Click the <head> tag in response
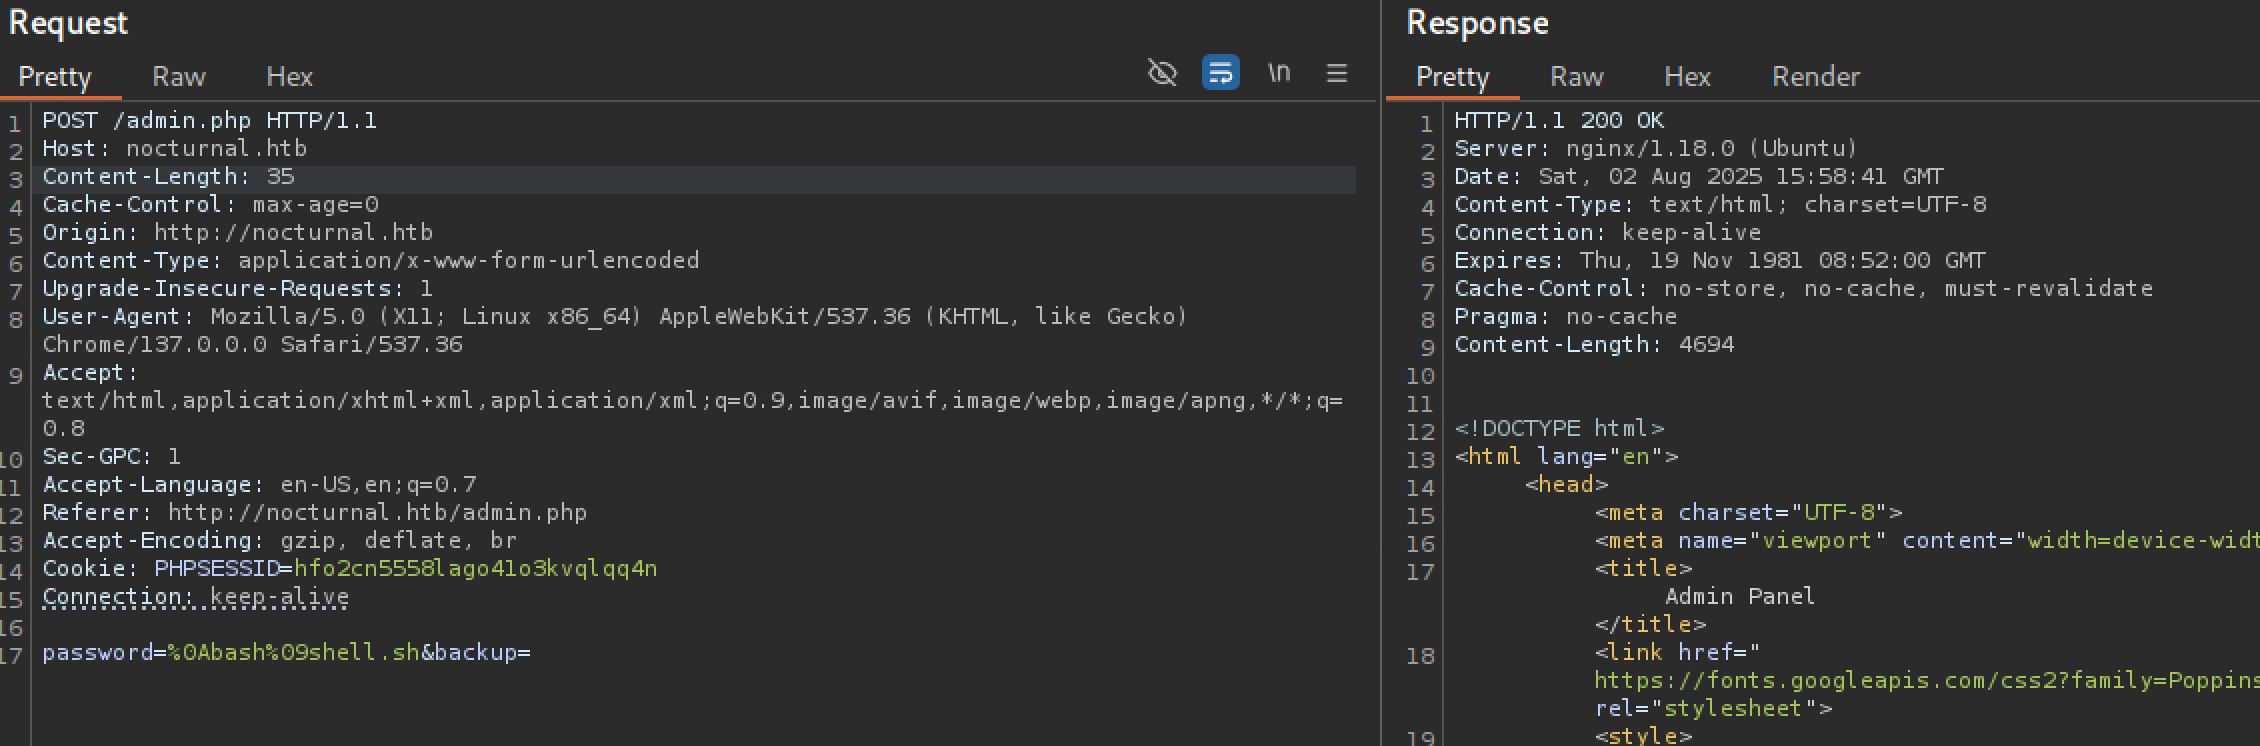The image size is (2260, 746). (1566, 485)
